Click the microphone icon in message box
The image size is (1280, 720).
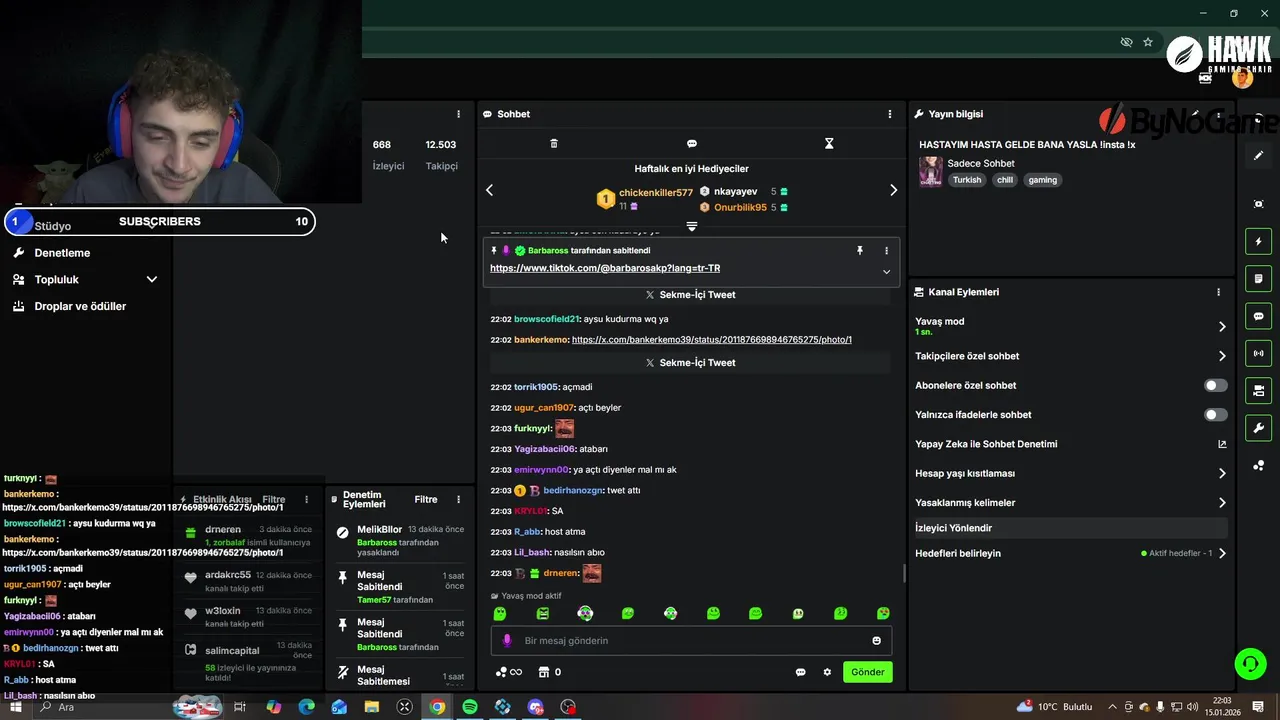pos(507,641)
